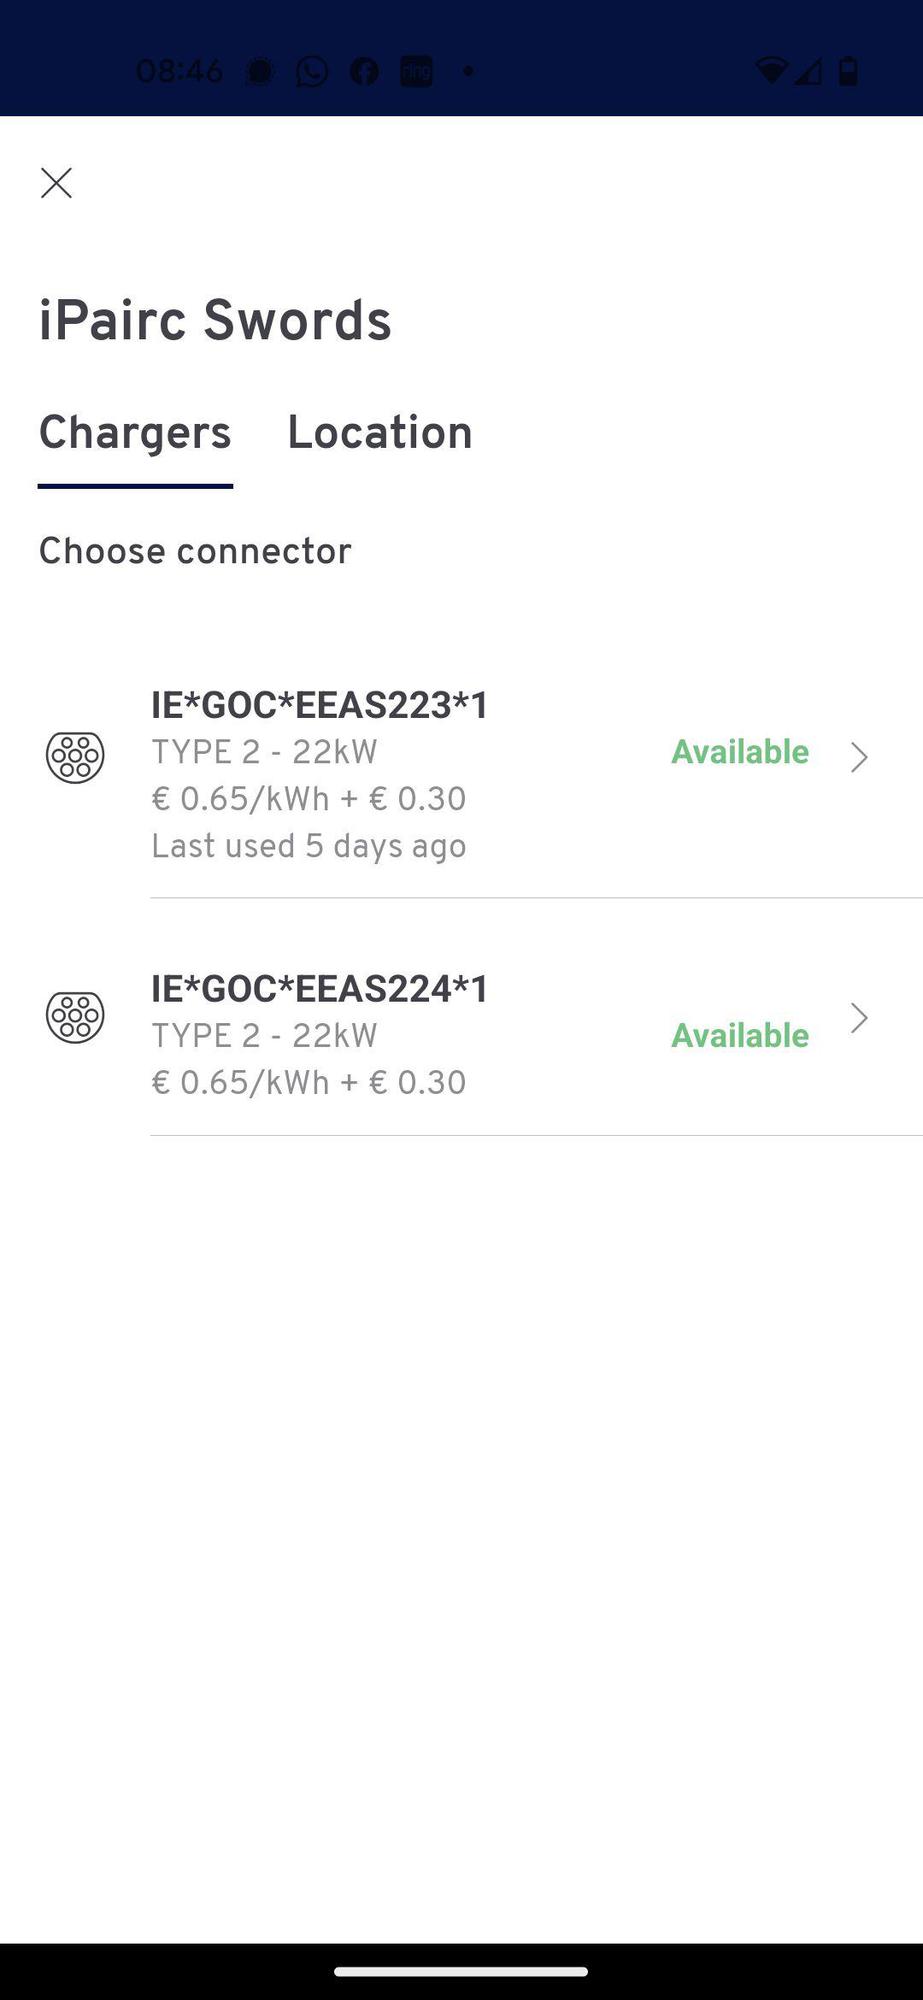Screen dimensions: 923x2000
Task: Tap Available status on EEAS224 charger
Action: coord(739,1035)
